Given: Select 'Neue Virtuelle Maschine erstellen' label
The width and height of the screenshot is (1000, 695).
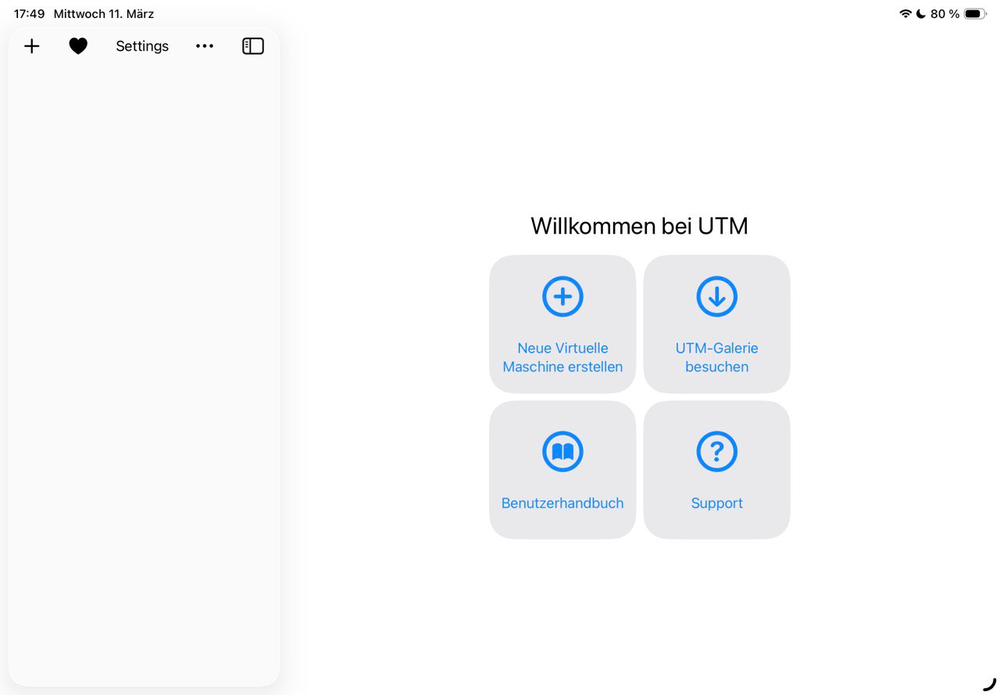Looking at the screenshot, I should tap(562, 357).
